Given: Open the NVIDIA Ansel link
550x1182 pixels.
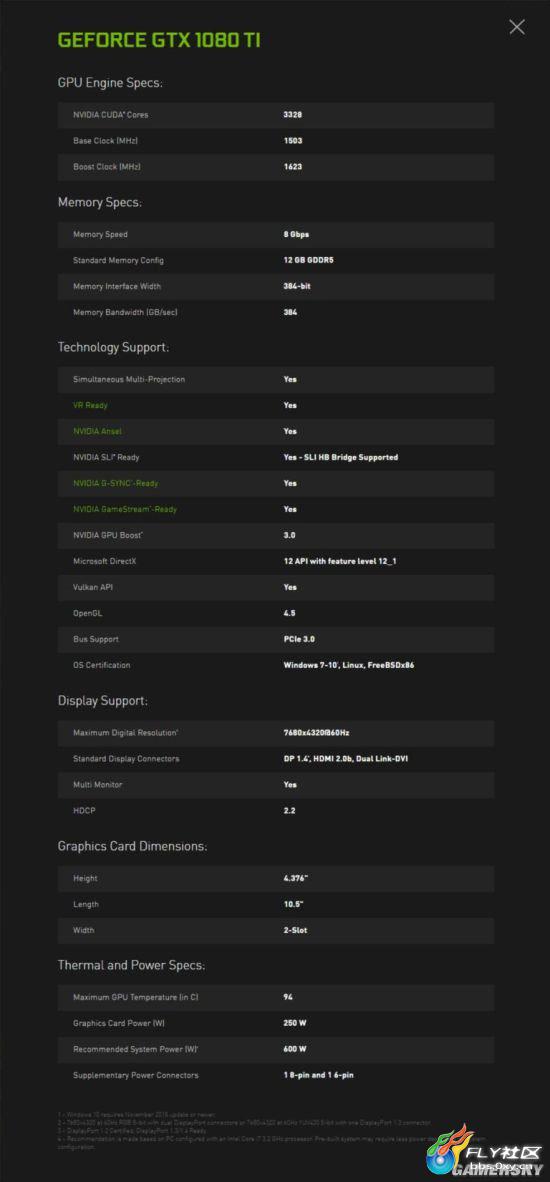Looking at the screenshot, I should (x=97, y=431).
